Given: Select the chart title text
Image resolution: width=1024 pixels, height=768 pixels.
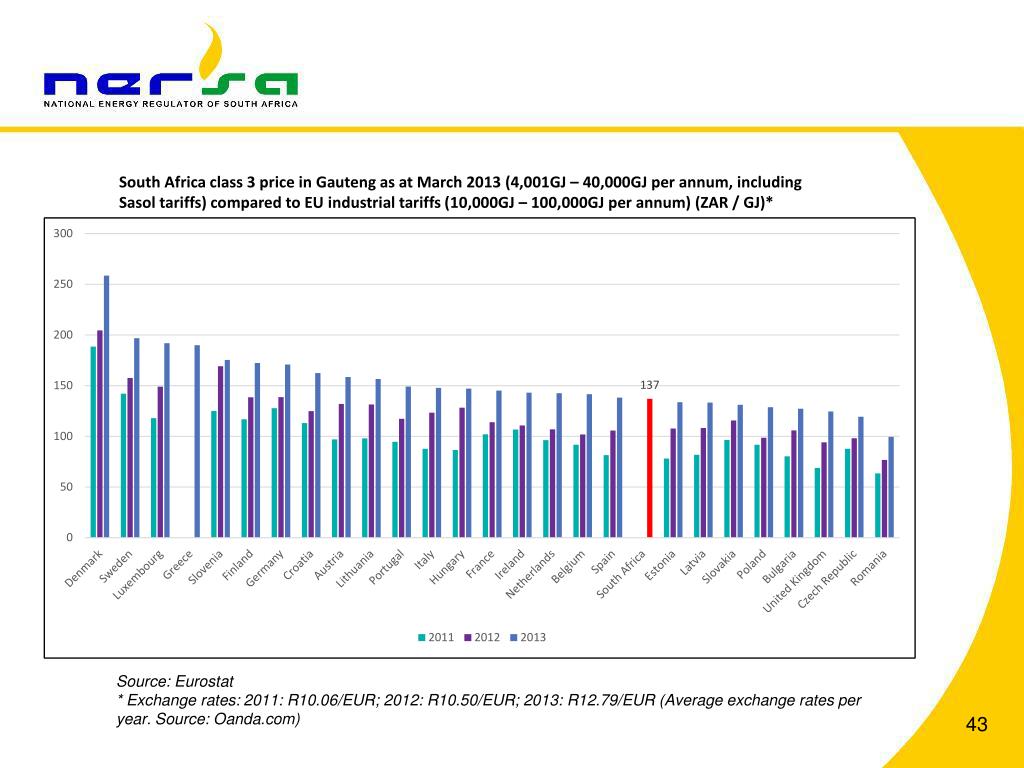Looking at the screenshot, I should click(x=460, y=192).
